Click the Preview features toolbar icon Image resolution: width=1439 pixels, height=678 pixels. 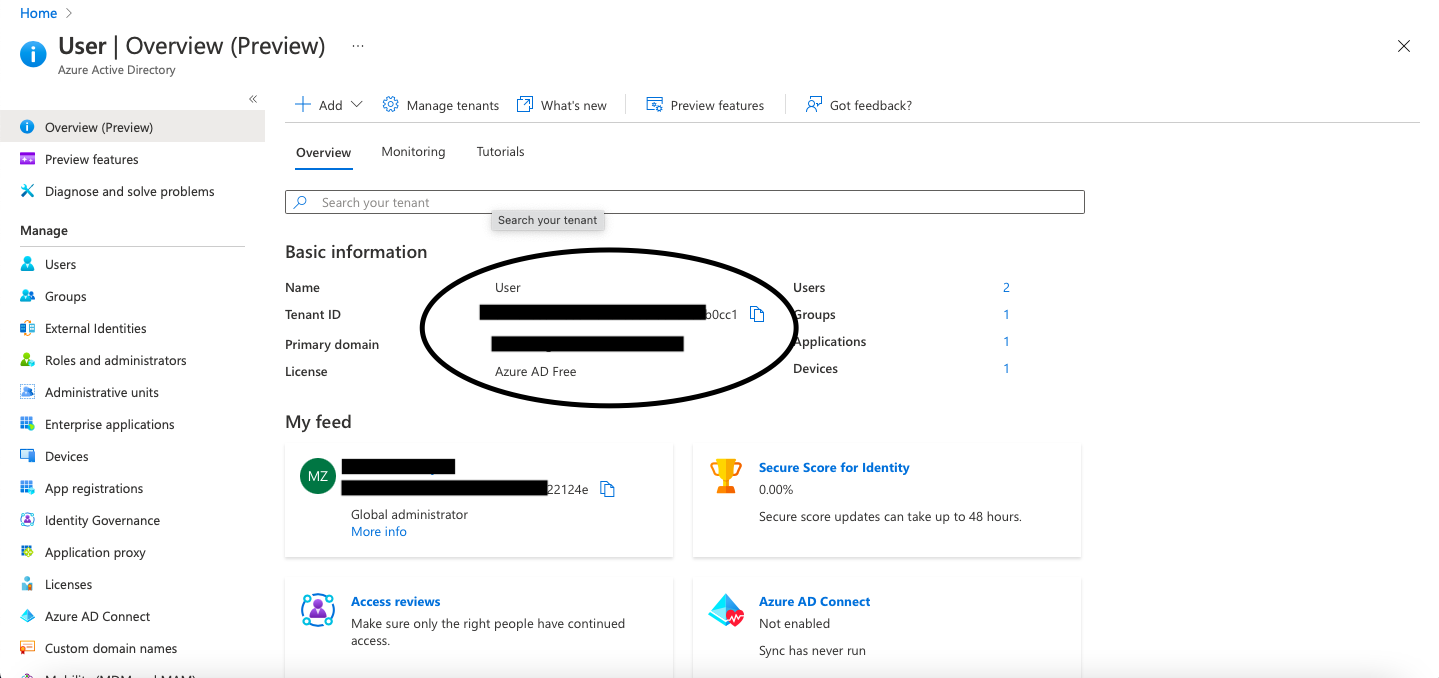click(x=655, y=105)
